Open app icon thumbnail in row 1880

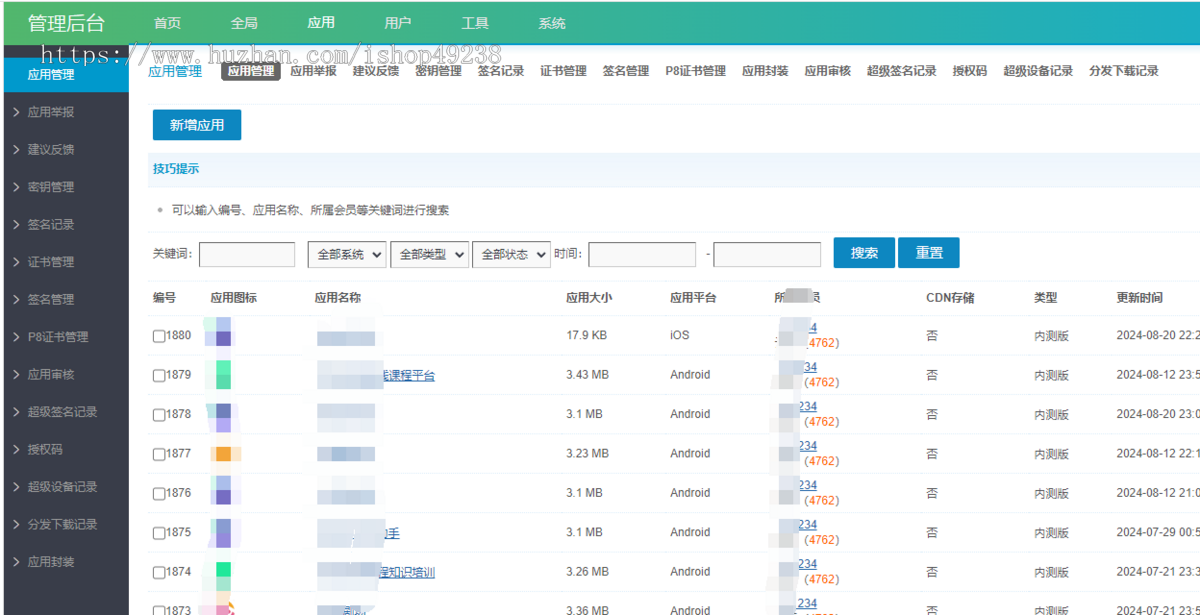(218, 331)
